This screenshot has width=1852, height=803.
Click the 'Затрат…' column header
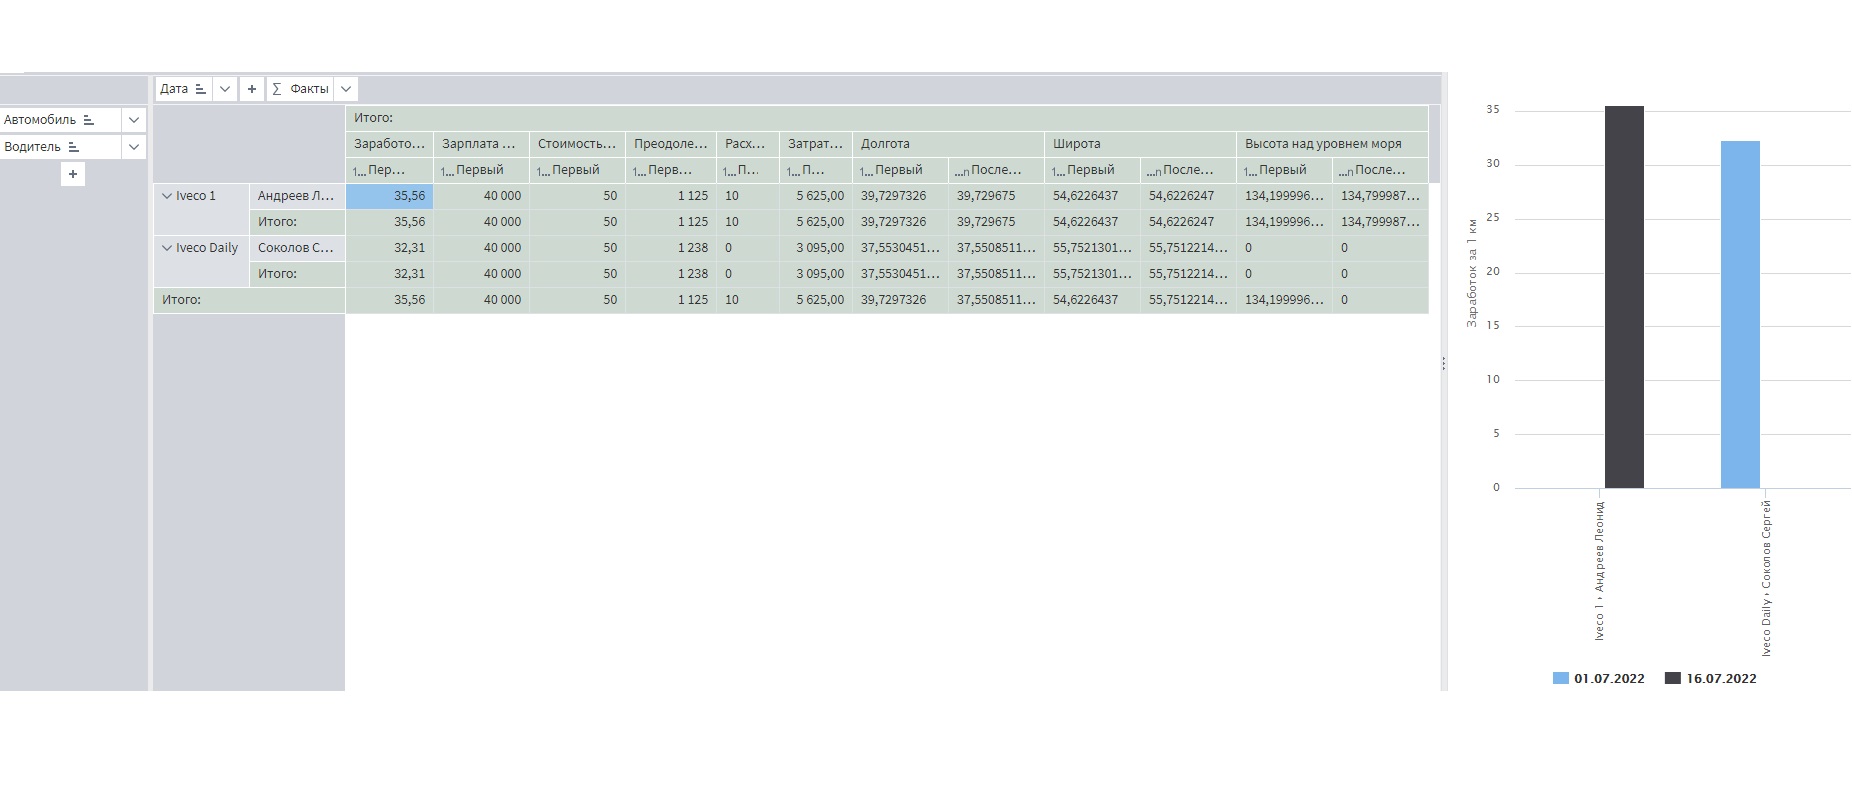tap(816, 144)
